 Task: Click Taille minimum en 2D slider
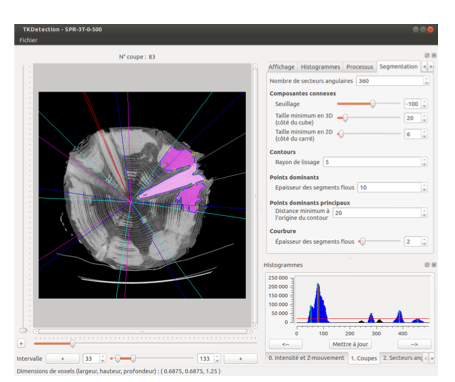point(368,134)
